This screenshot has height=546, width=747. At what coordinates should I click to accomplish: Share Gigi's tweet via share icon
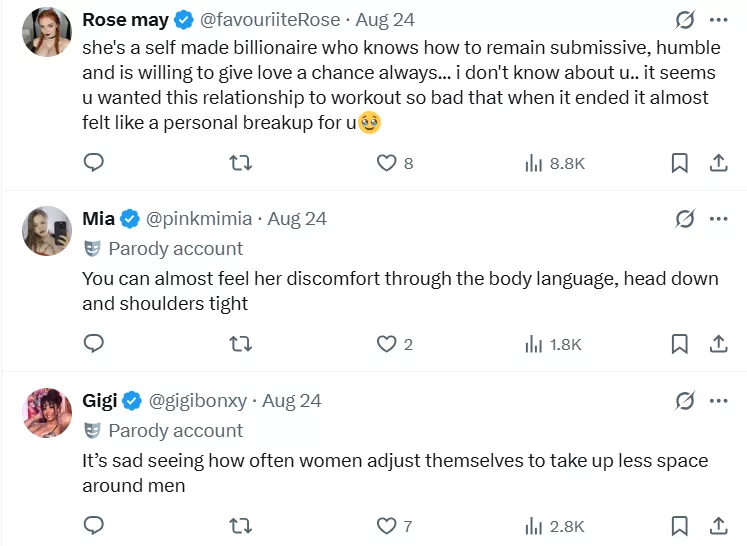tap(718, 526)
